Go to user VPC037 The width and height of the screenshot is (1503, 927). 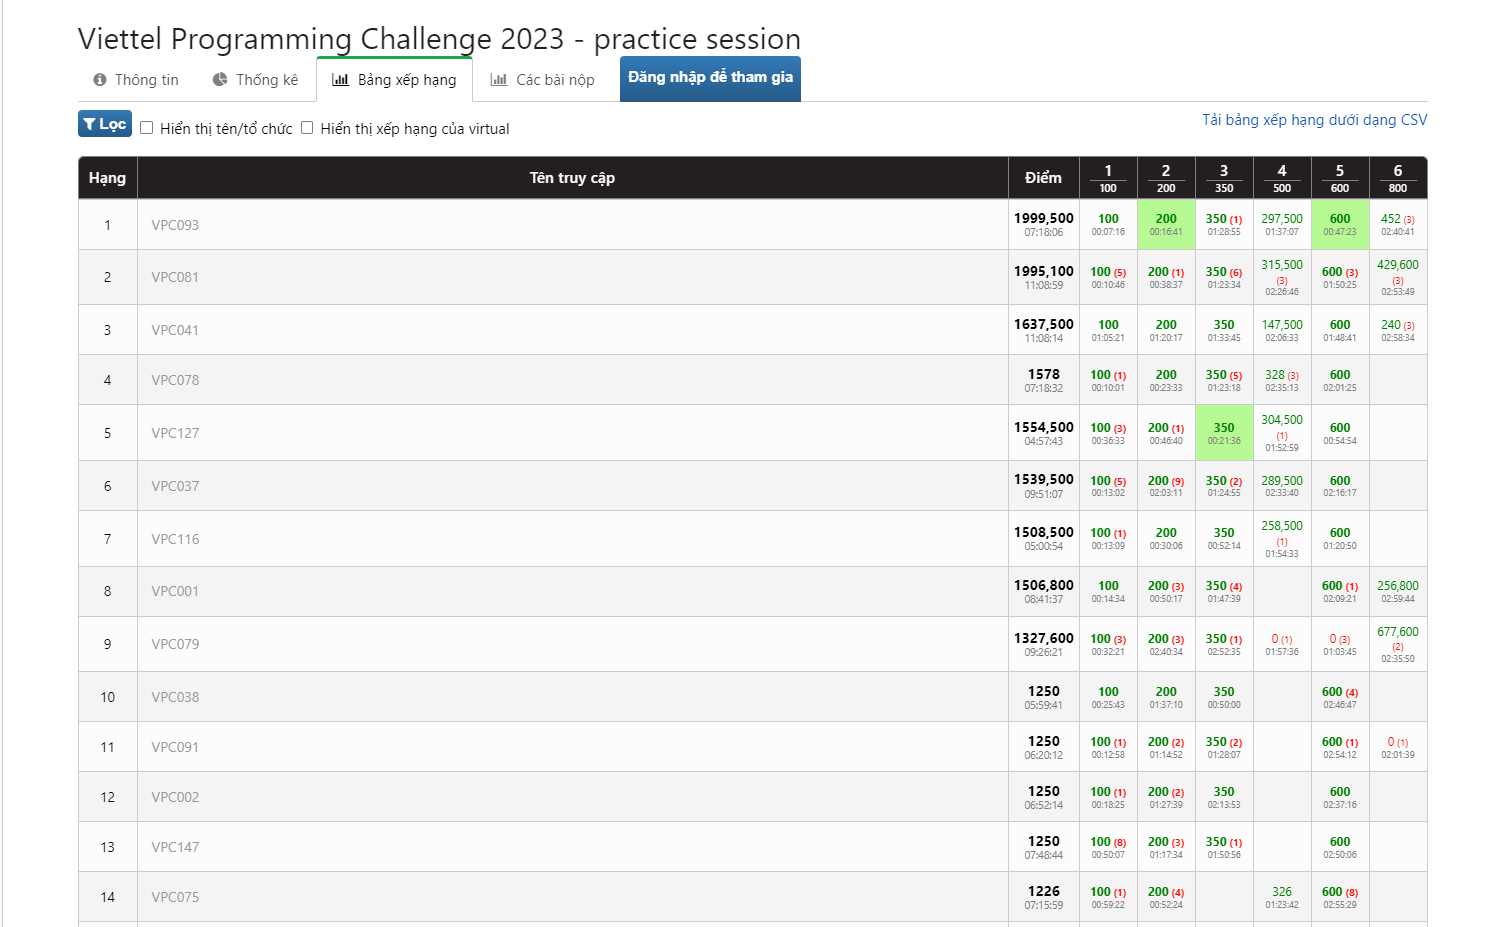click(x=175, y=486)
